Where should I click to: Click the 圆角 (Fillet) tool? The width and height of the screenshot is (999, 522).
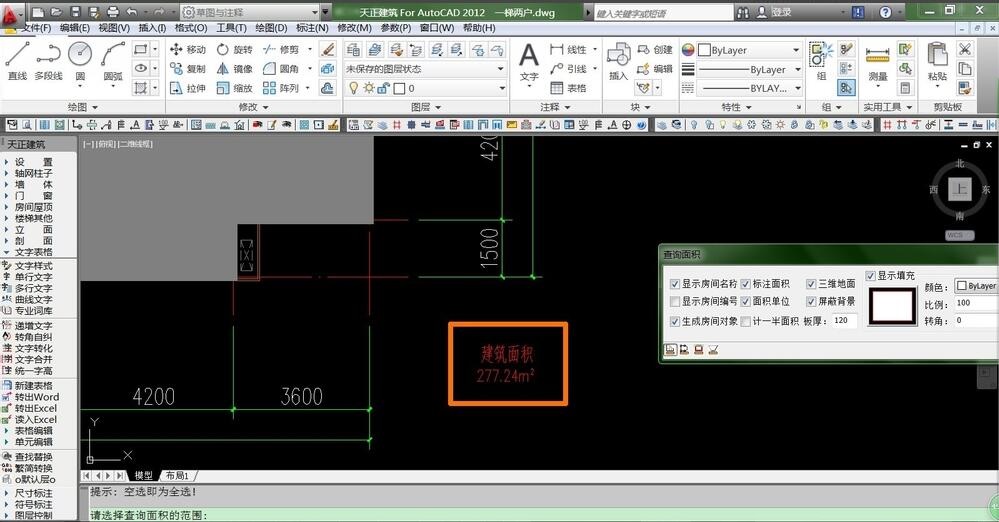pos(281,68)
